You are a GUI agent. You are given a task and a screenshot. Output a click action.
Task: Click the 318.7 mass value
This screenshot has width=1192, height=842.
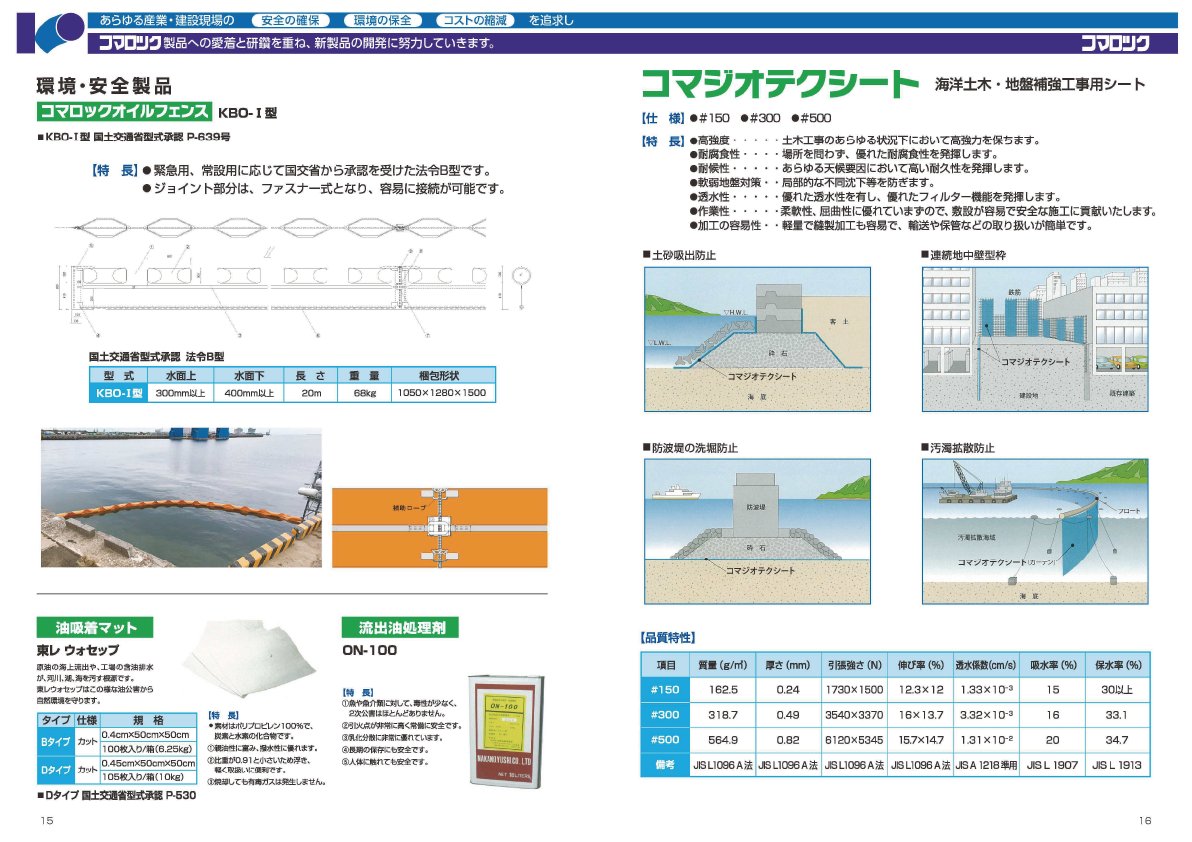point(723,715)
